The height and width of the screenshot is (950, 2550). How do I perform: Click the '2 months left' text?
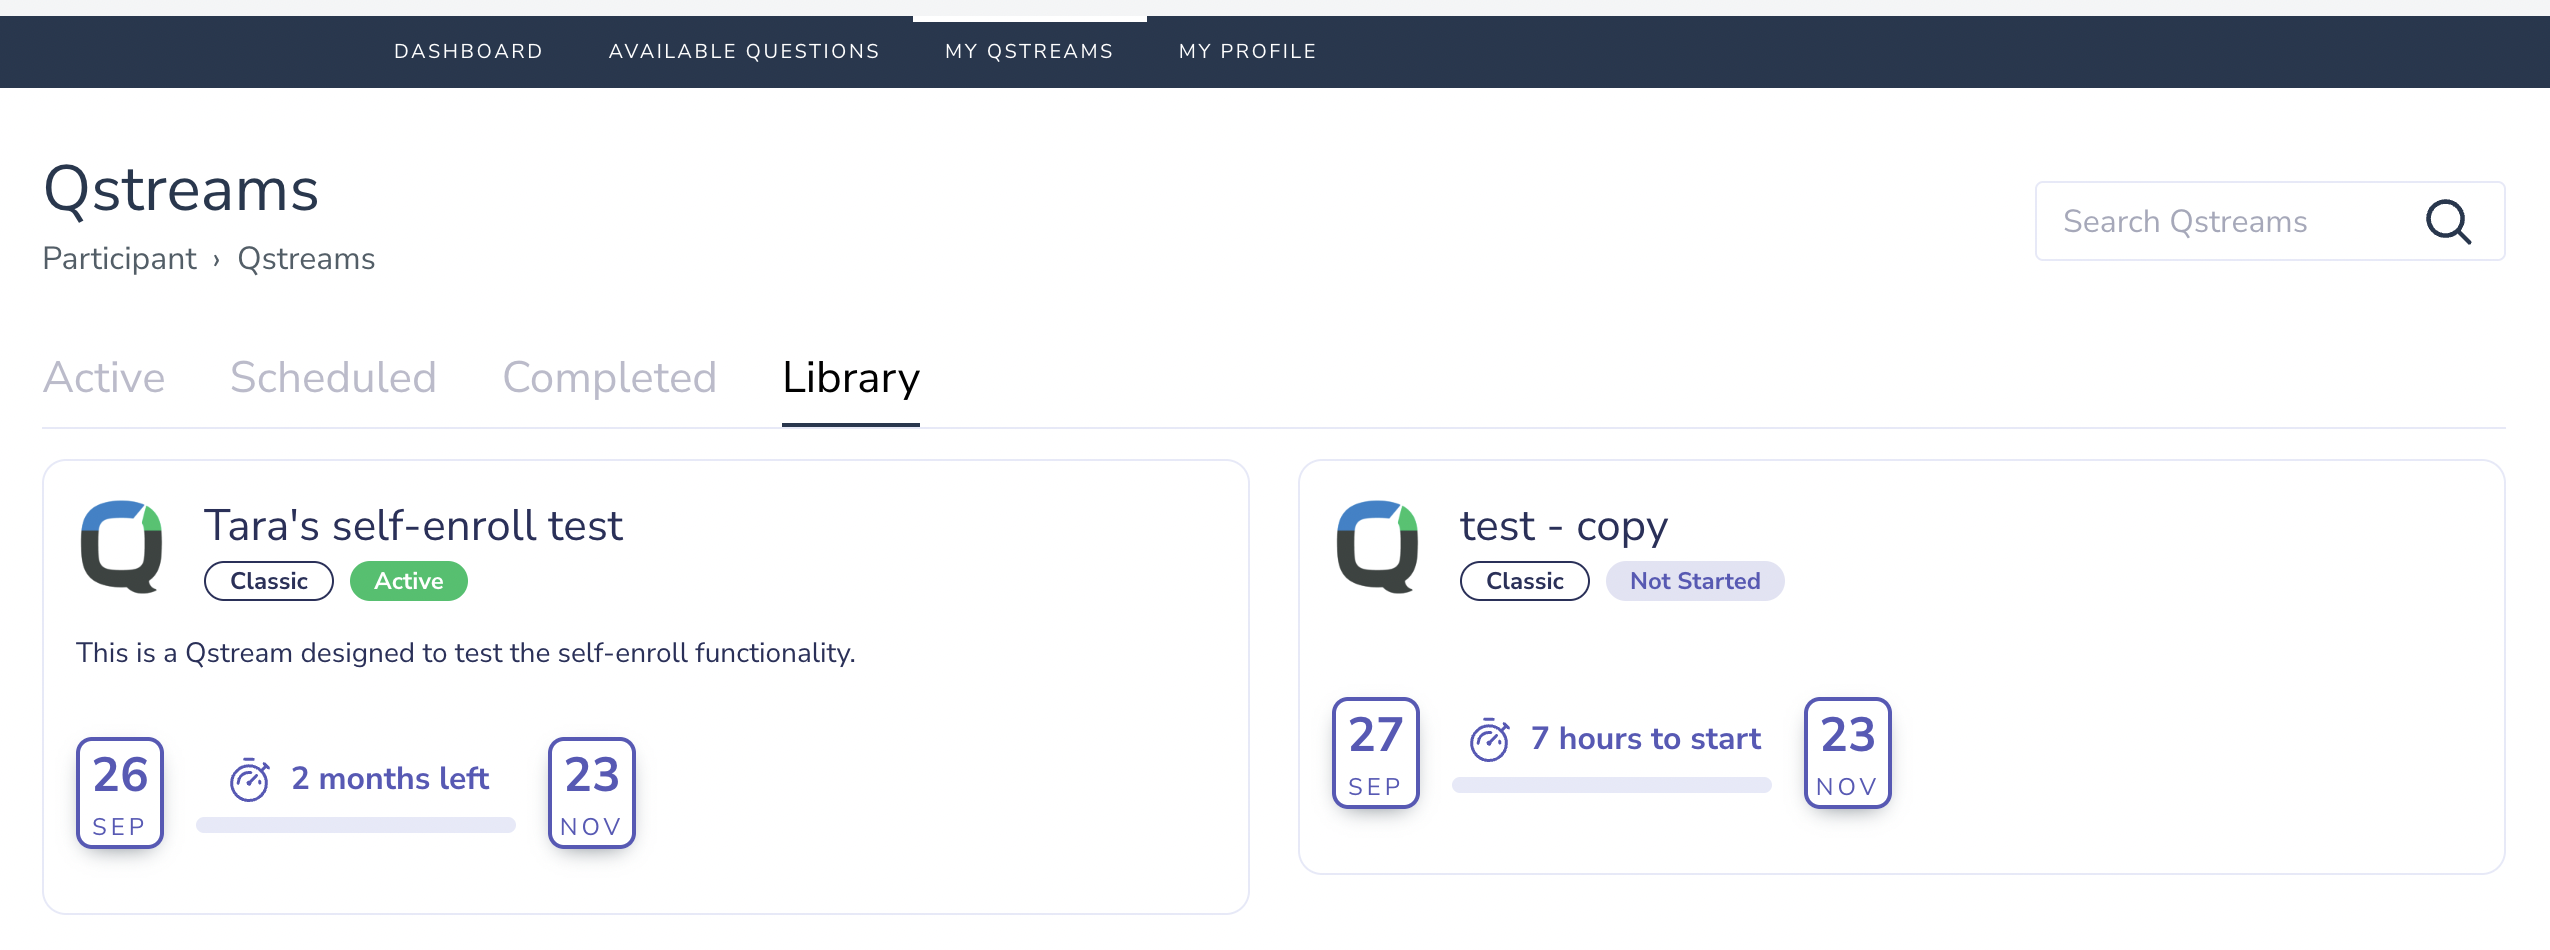390,778
